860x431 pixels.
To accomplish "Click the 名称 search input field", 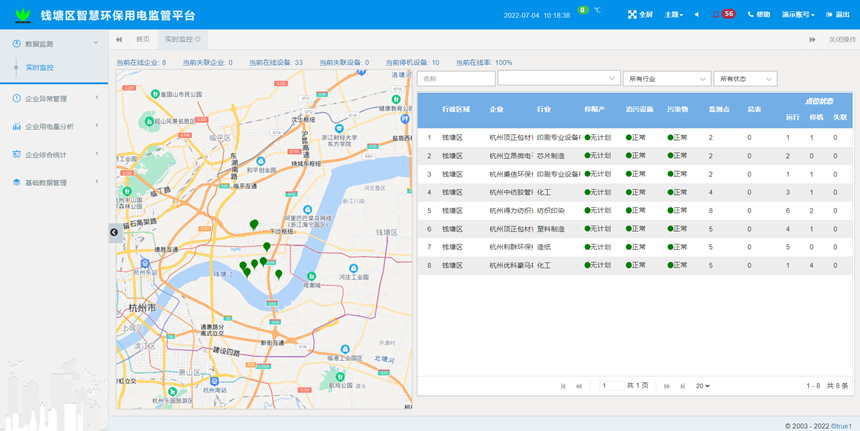I will coord(456,78).
